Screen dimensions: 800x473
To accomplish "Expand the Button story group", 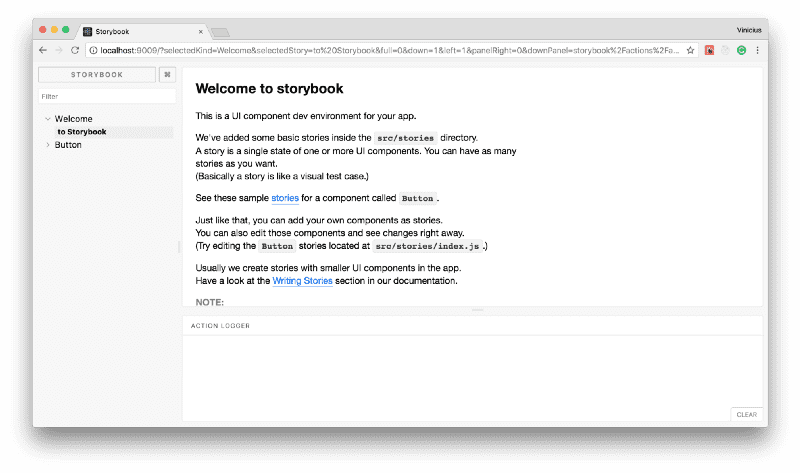I will [48, 145].
